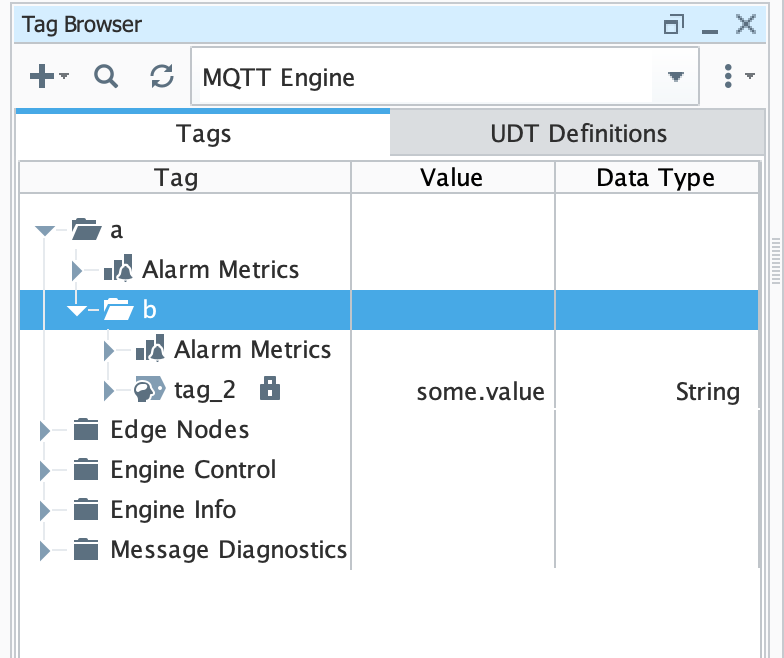Click Alarm Metrics icon under folder b
784x658 pixels.
[x=149, y=350]
